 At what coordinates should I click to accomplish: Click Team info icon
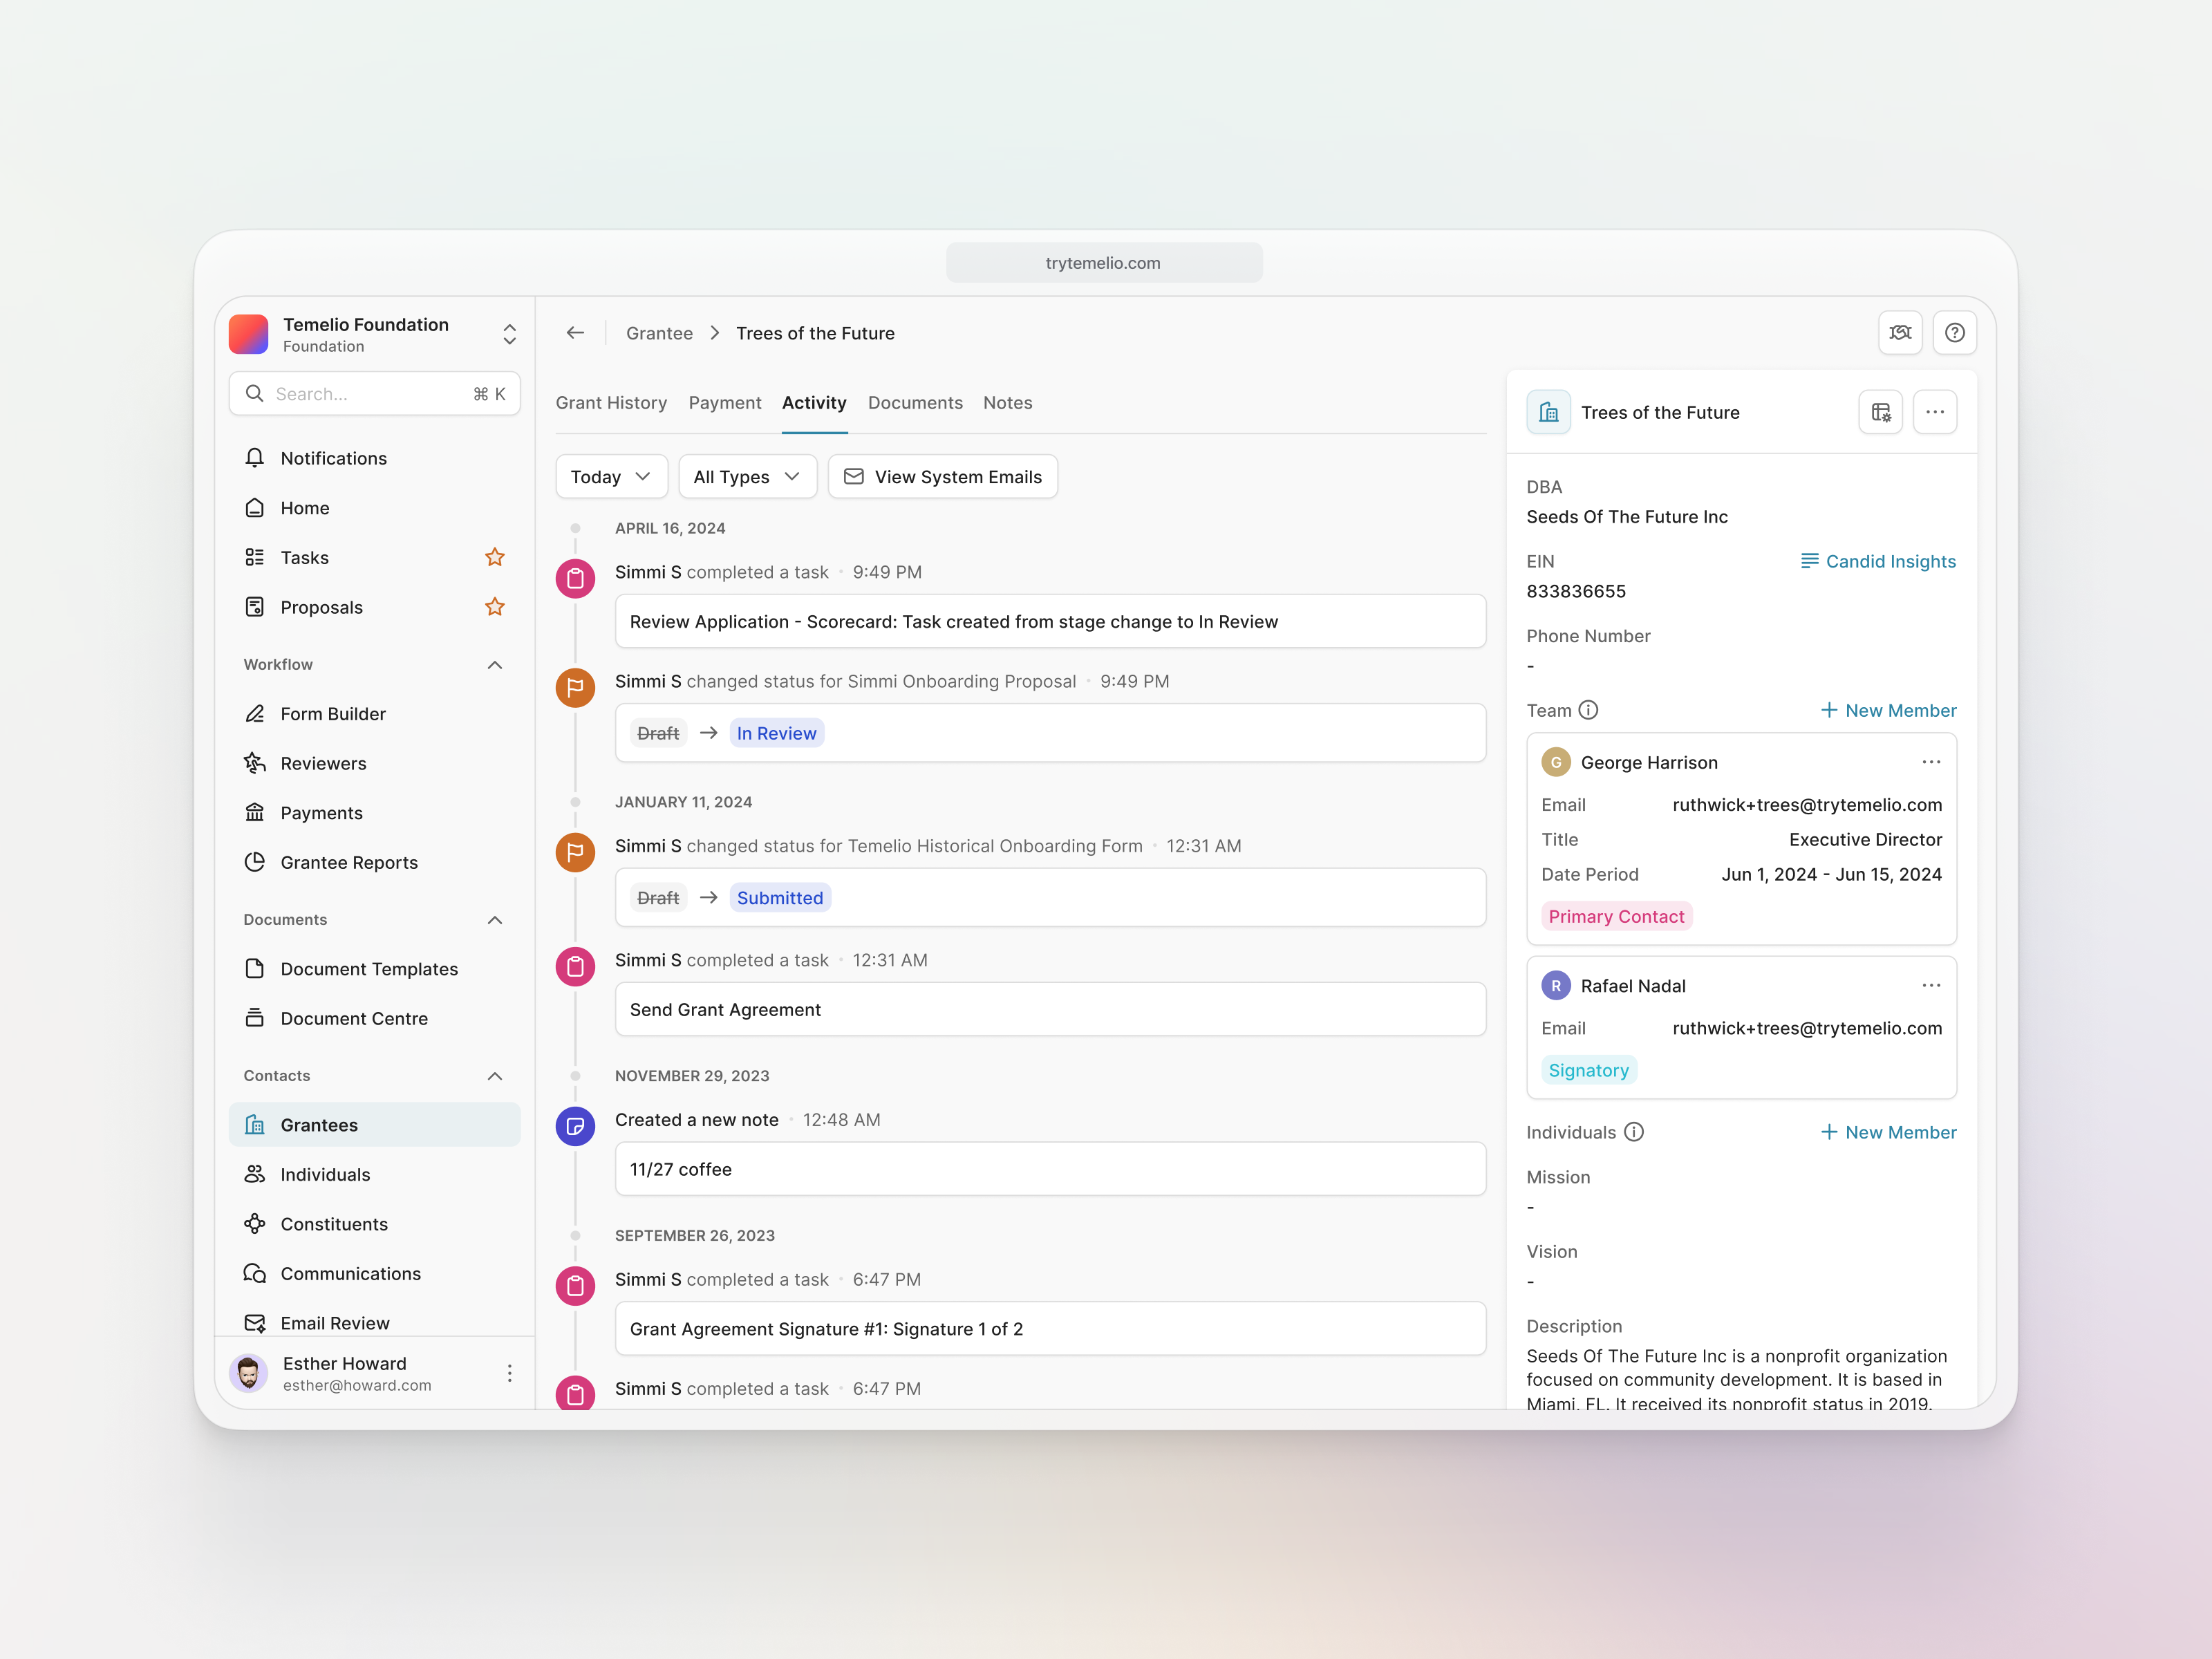coord(1588,710)
